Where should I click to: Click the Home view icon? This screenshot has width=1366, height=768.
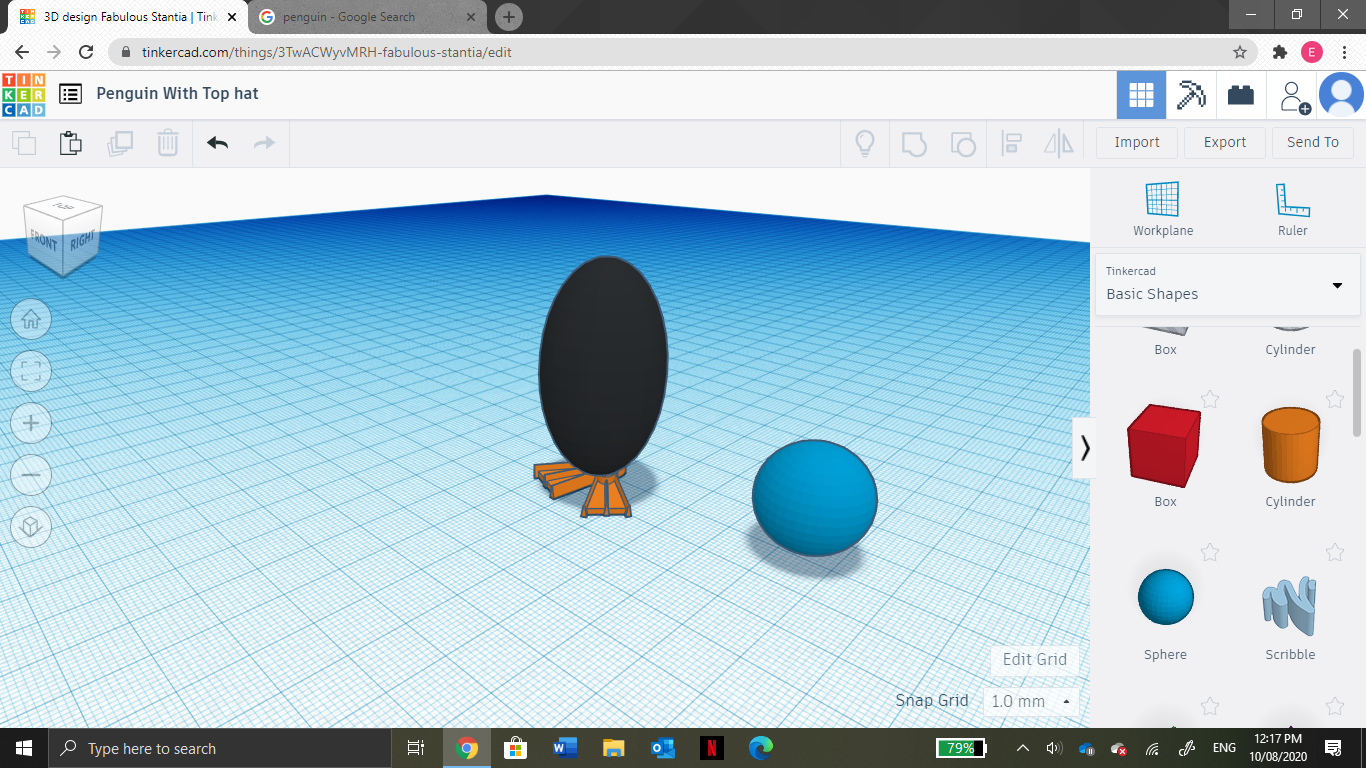(x=31, y=319)
